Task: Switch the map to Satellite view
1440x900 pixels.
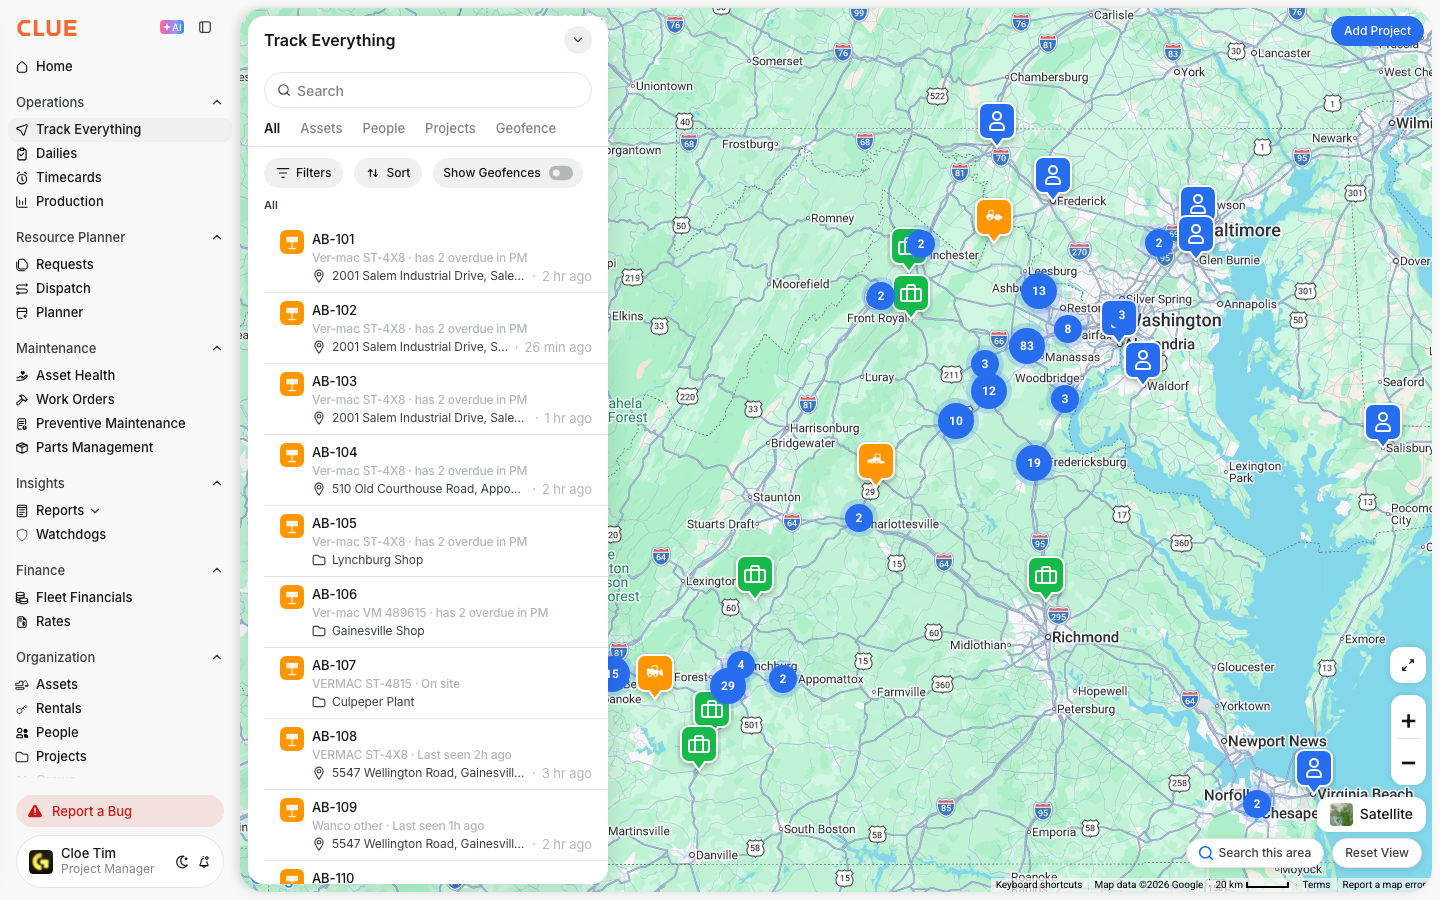Action: (x=1371, y=814)
